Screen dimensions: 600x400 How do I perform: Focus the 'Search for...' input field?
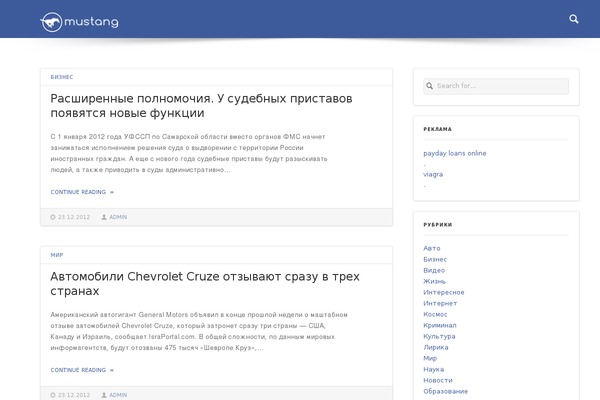[496, 86]
